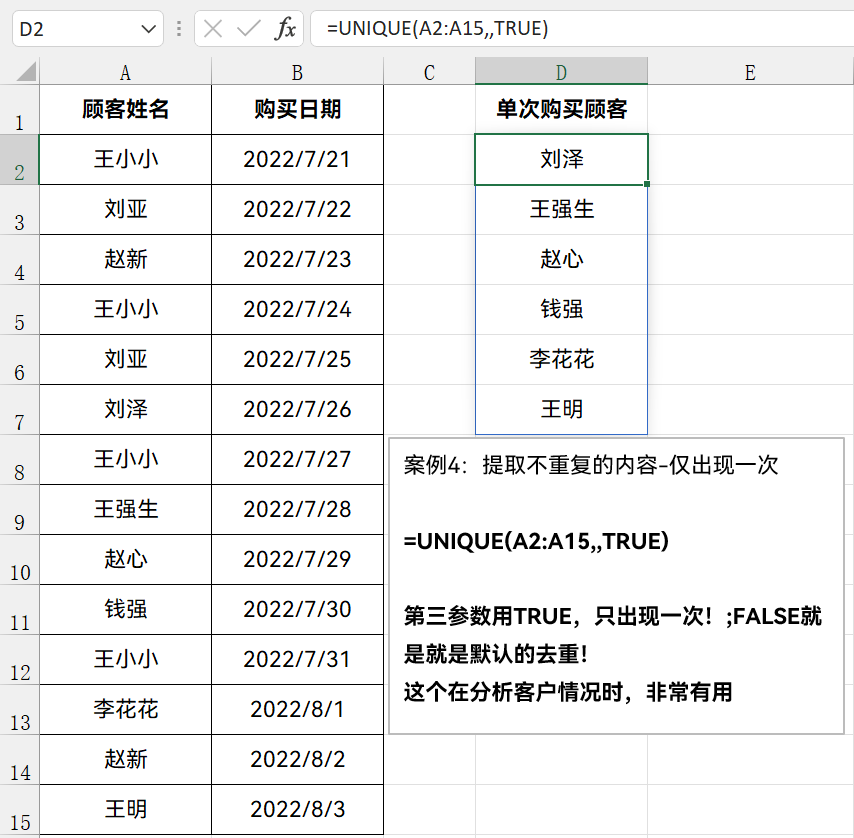Select column D header

pos(562,72)
